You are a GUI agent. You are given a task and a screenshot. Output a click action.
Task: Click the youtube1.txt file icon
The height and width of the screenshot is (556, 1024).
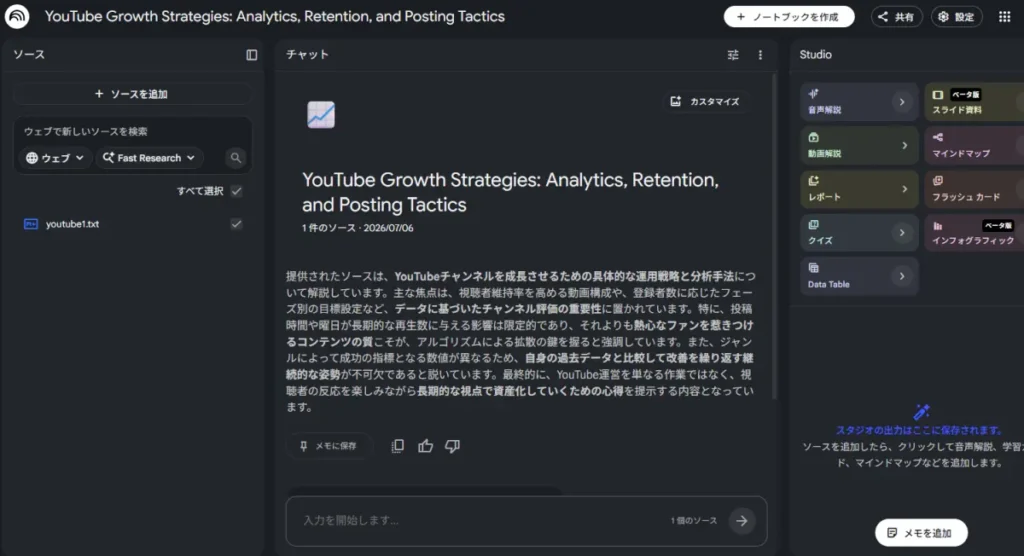point(31,224)
